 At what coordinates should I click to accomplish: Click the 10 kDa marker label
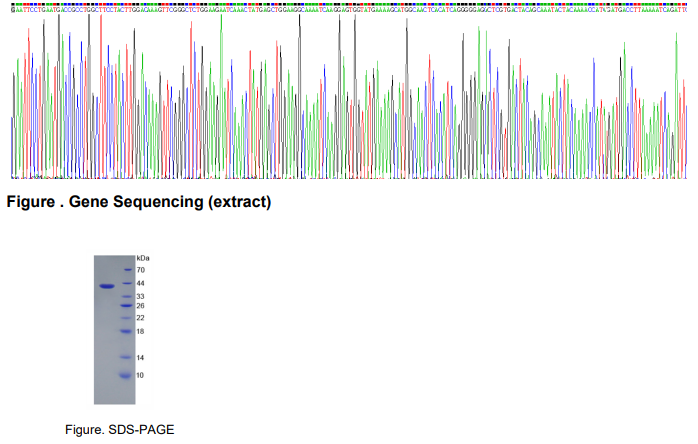tap(141, 376)
